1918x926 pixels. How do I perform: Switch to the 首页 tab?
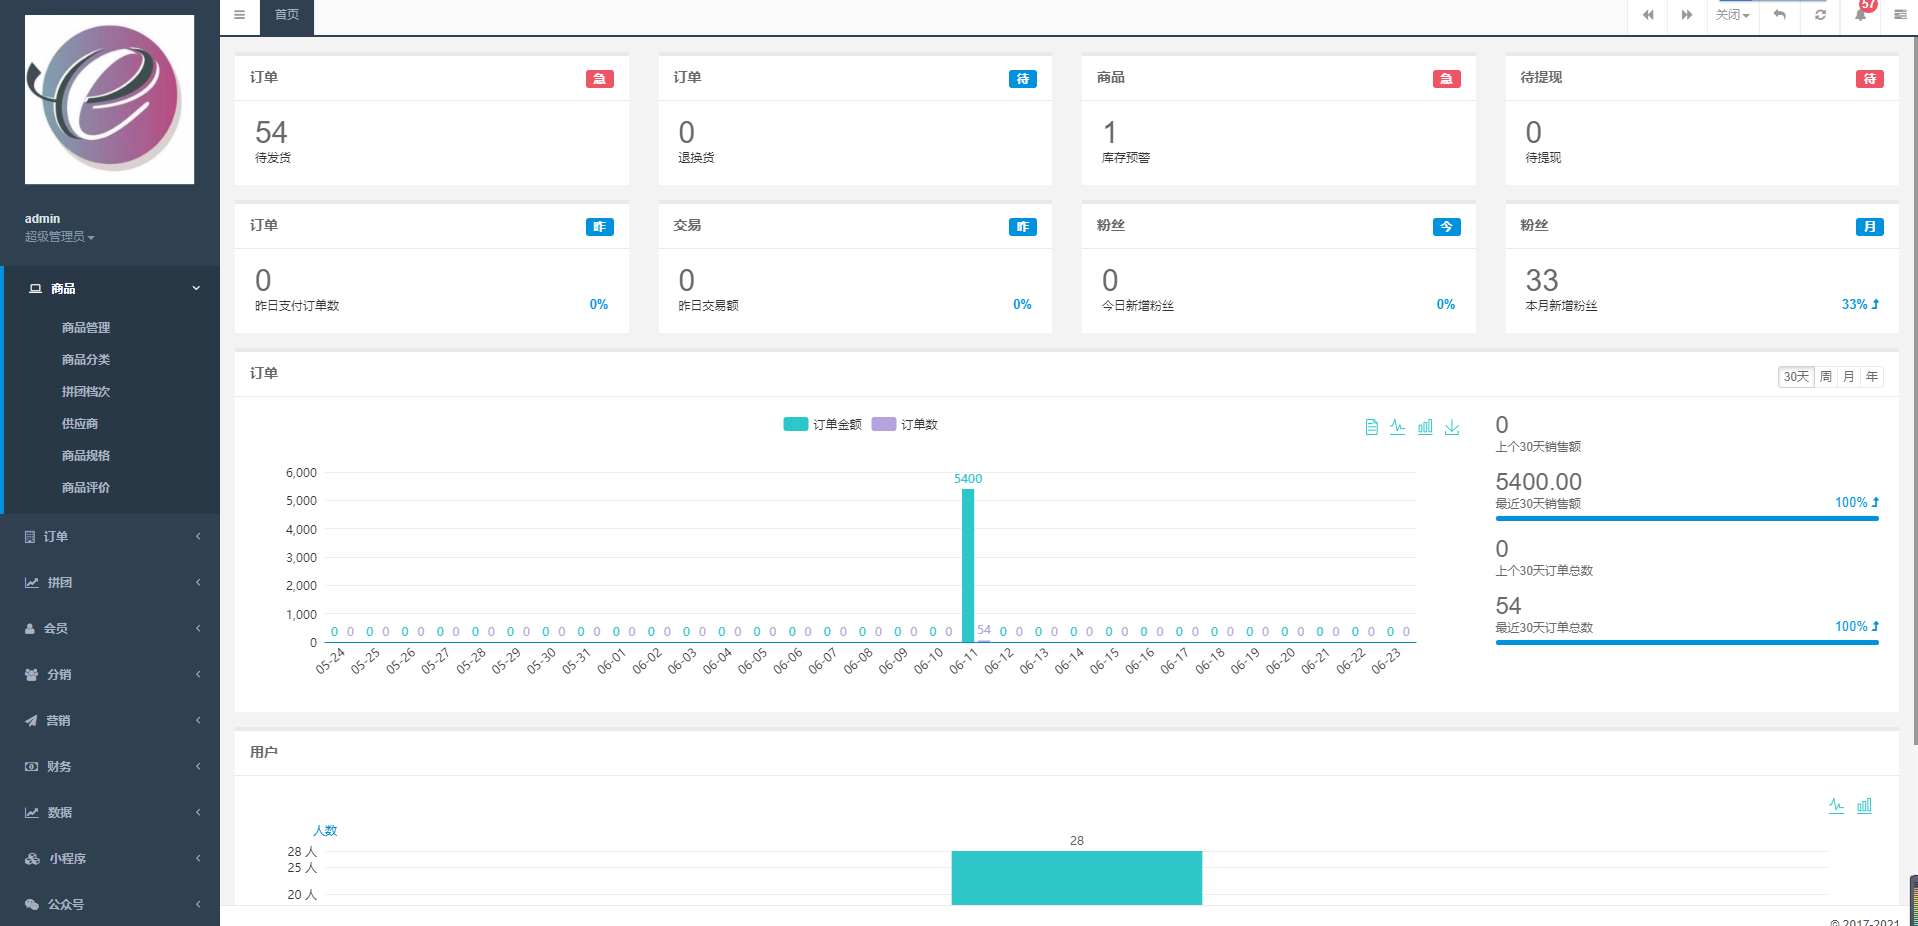(x=287, y=15)
